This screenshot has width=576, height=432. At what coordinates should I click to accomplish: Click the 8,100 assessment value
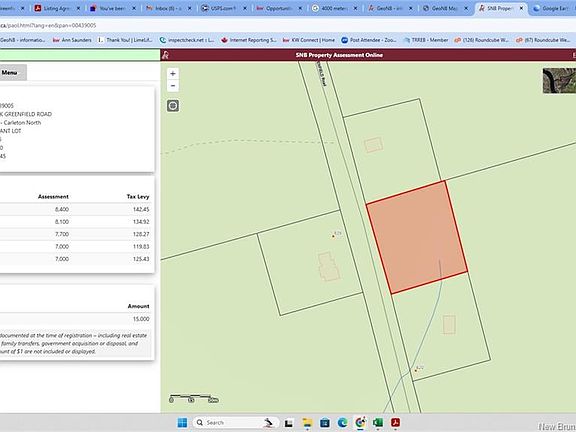pos(62,222)
